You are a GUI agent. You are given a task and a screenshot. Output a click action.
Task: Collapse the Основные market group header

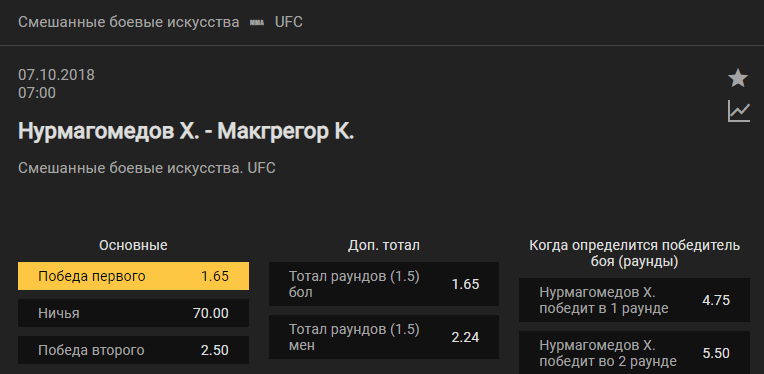pos(133,245)
